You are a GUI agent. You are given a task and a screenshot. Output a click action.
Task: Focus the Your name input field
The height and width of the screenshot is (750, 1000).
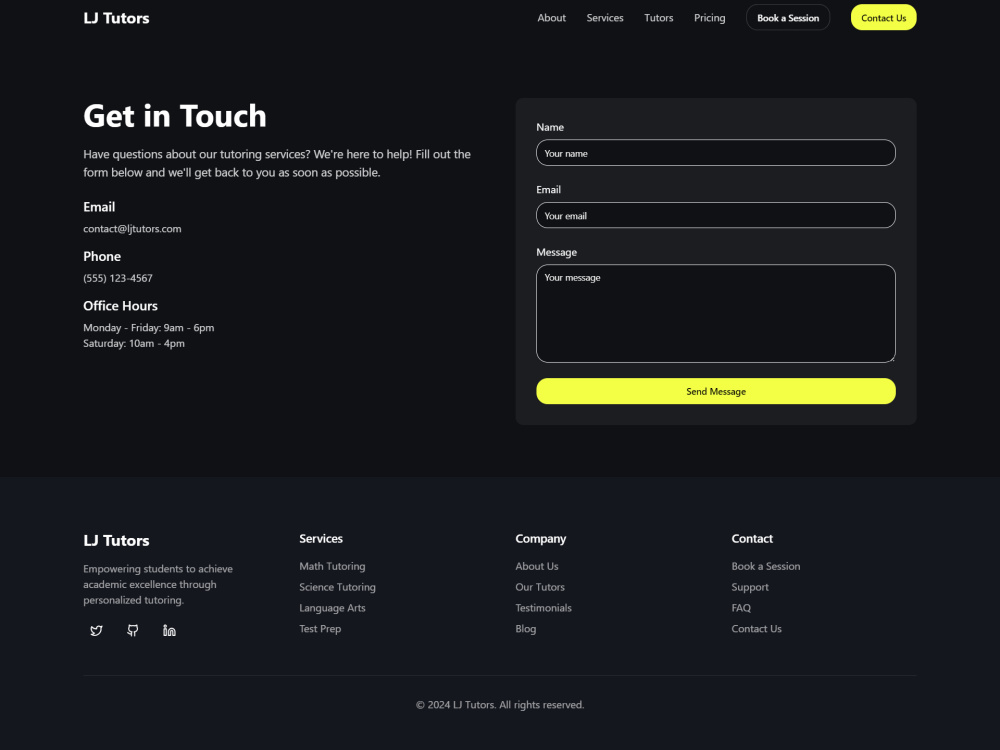coord(716,153)
